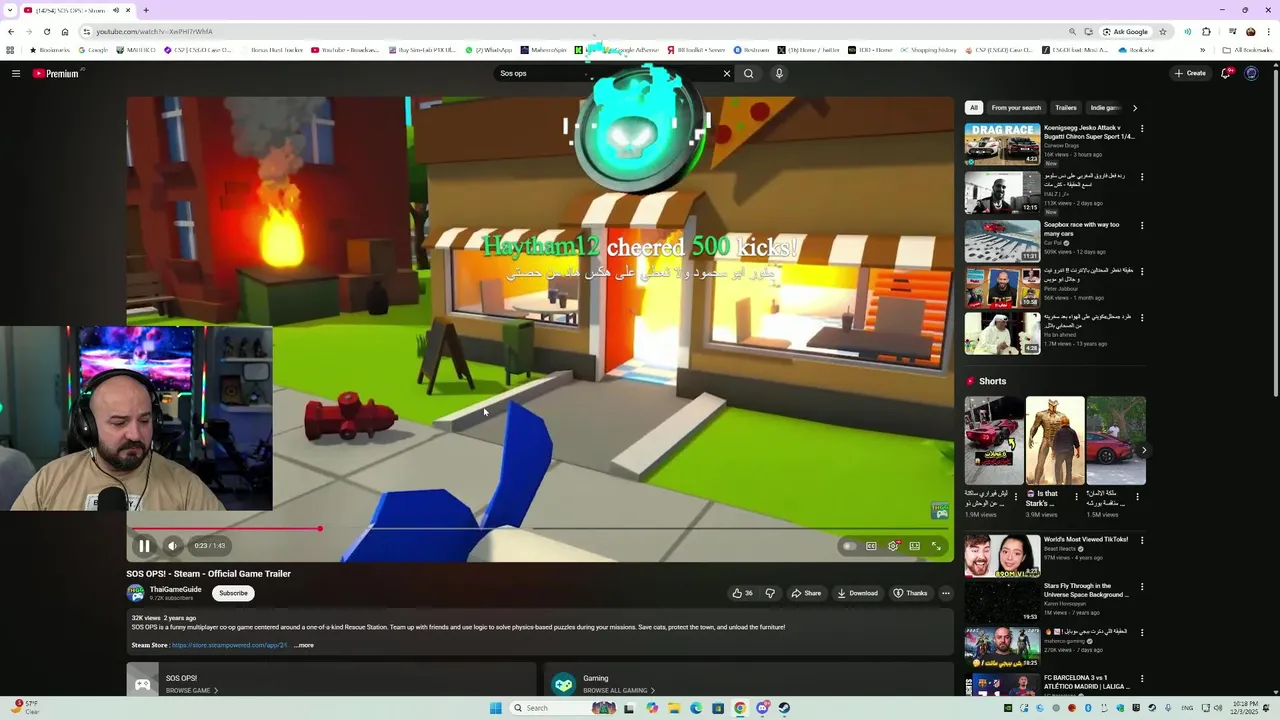The image size is (1280, 720).
Task: Seek on the red video progress bar
Action: click(540, 529)
